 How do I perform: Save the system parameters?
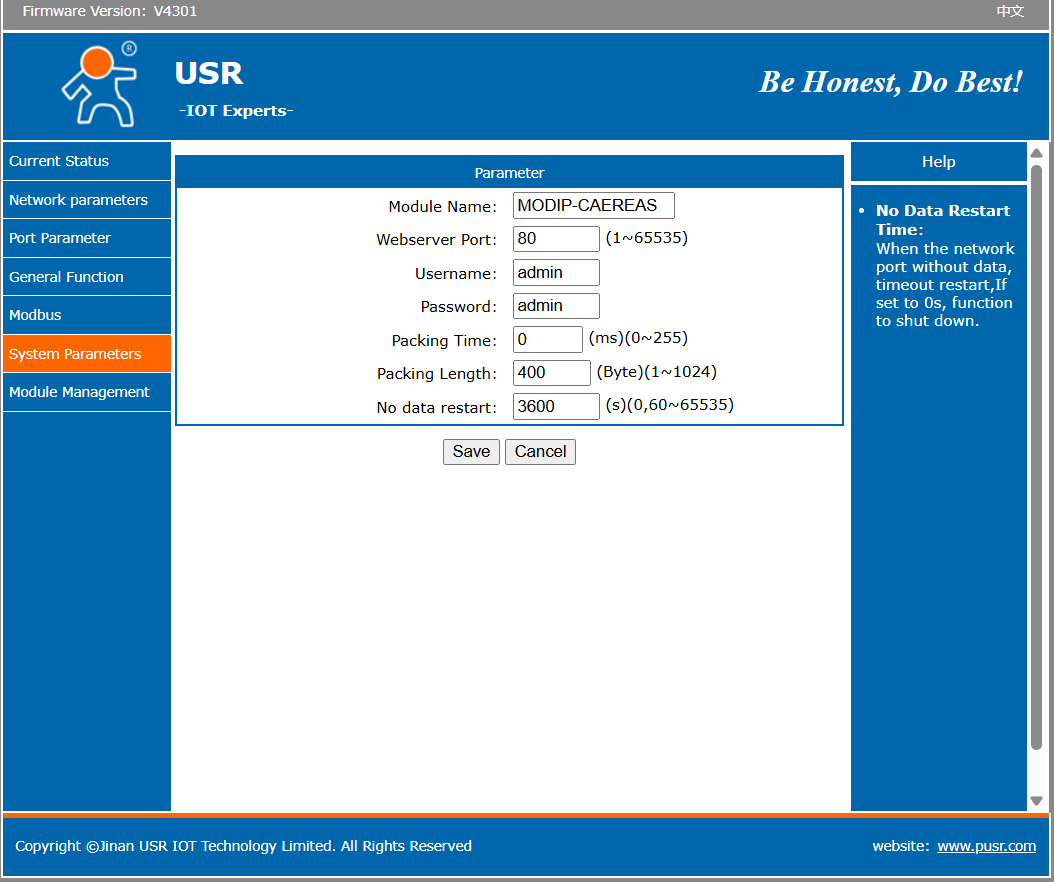point(471,451)
